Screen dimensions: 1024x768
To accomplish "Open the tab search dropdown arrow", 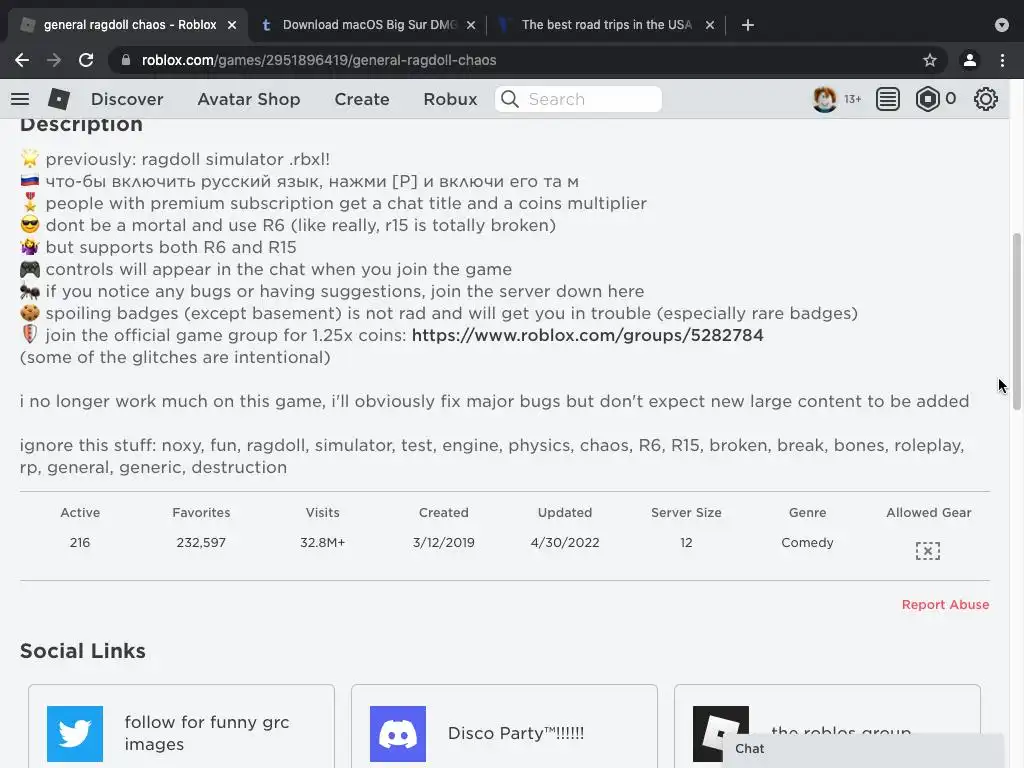I will point(1002,25).
